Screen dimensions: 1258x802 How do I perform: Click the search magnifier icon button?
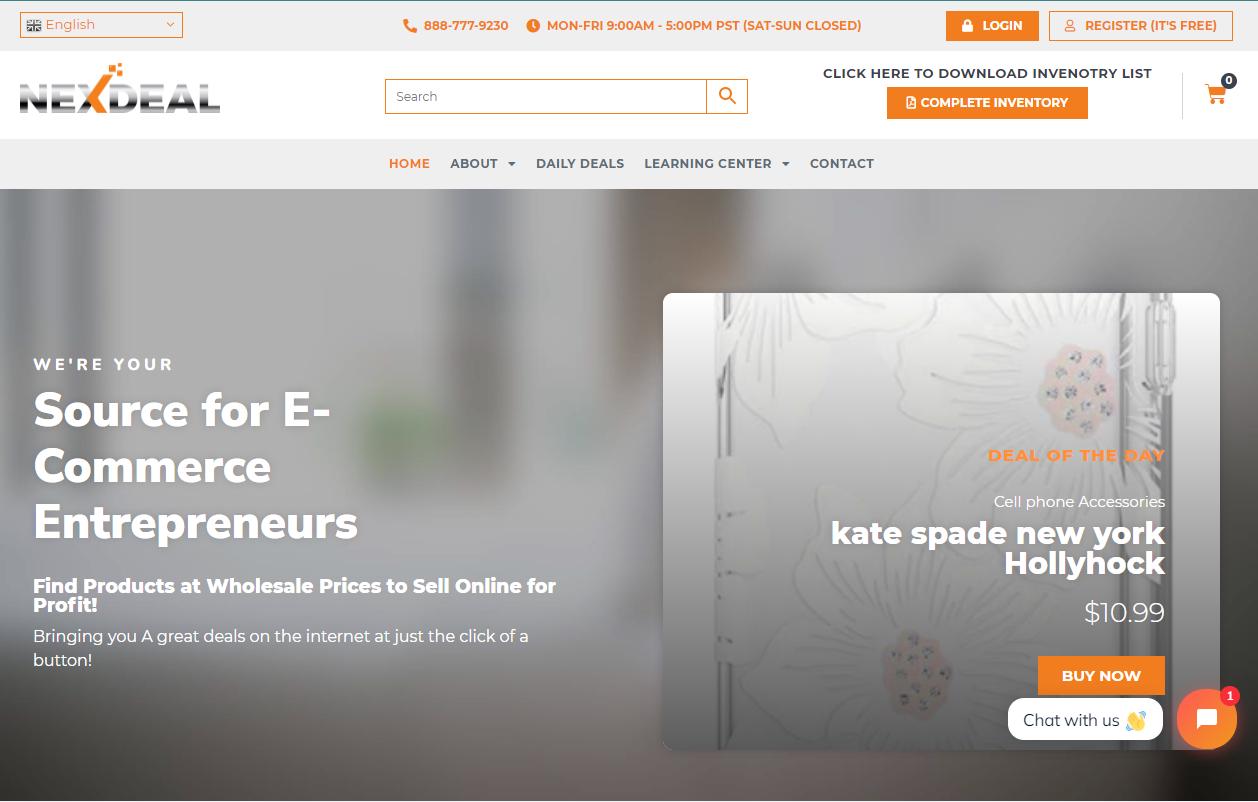coord(727,96)
